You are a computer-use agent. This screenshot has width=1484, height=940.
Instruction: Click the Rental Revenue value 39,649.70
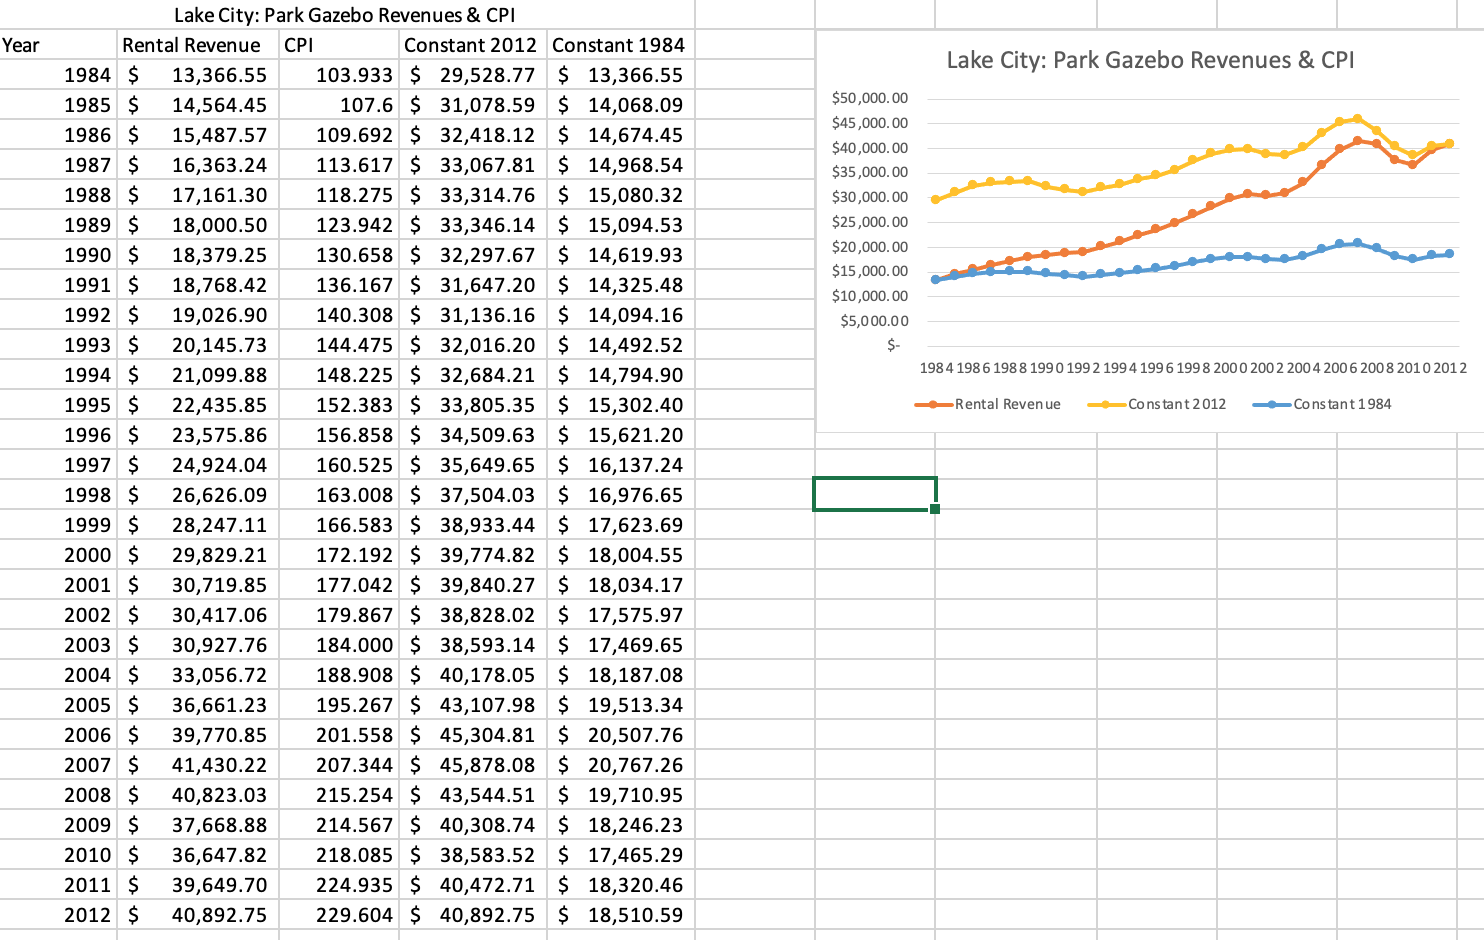coord(198,885)
